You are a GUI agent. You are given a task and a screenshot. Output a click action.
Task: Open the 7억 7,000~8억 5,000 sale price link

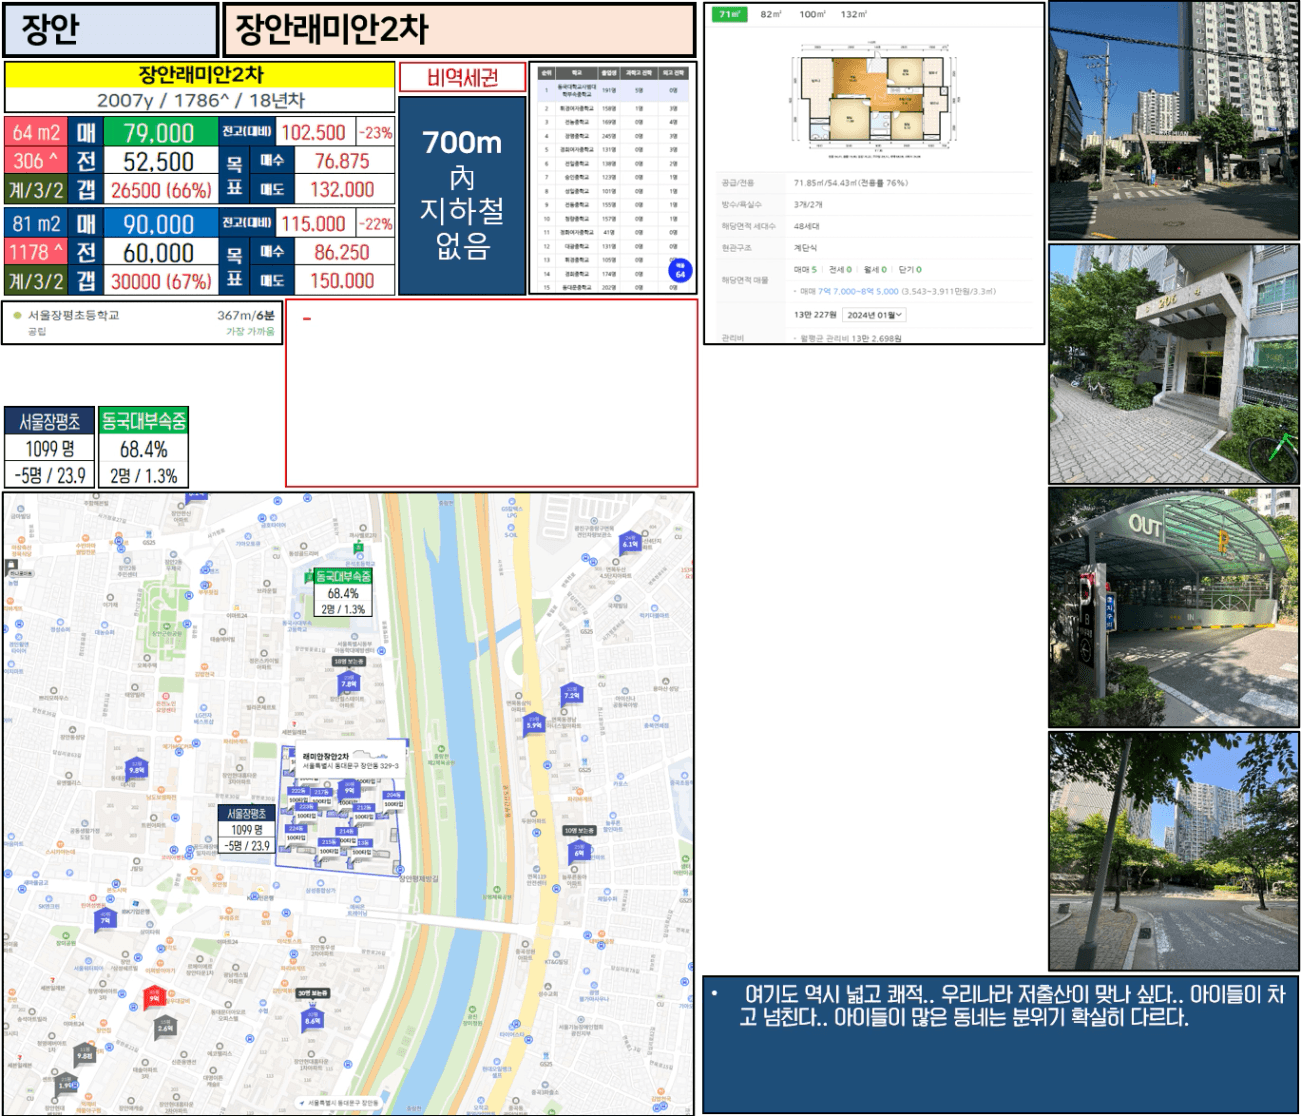[858, 291]
